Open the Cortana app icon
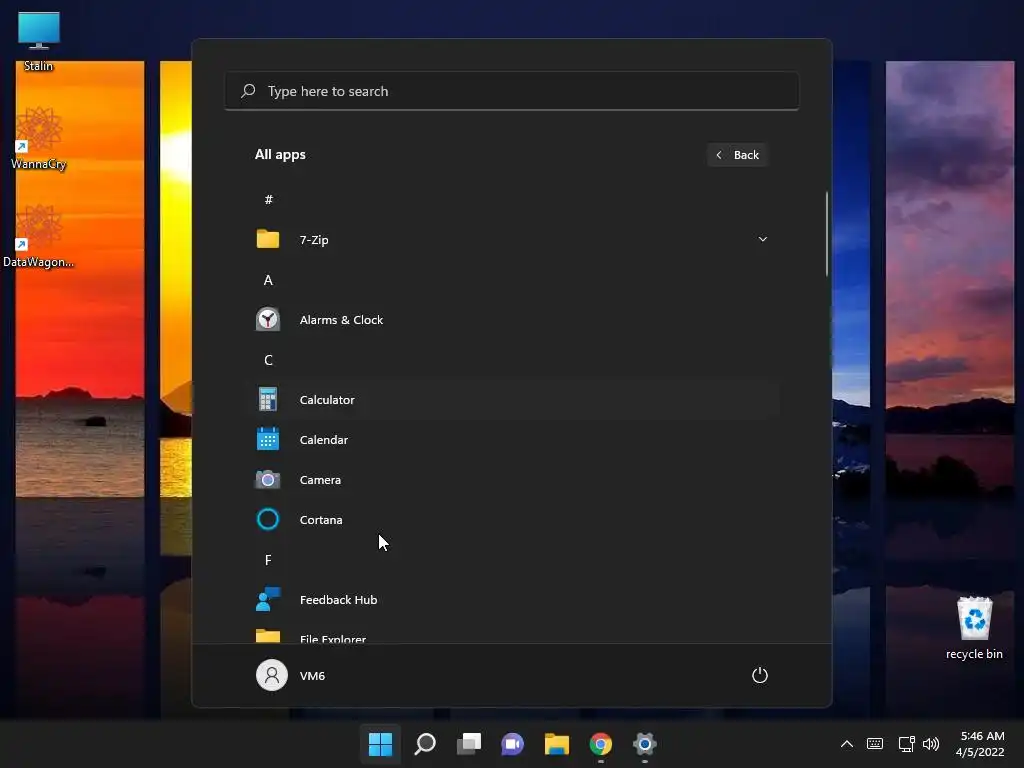1024x768 pixels. 268,519
